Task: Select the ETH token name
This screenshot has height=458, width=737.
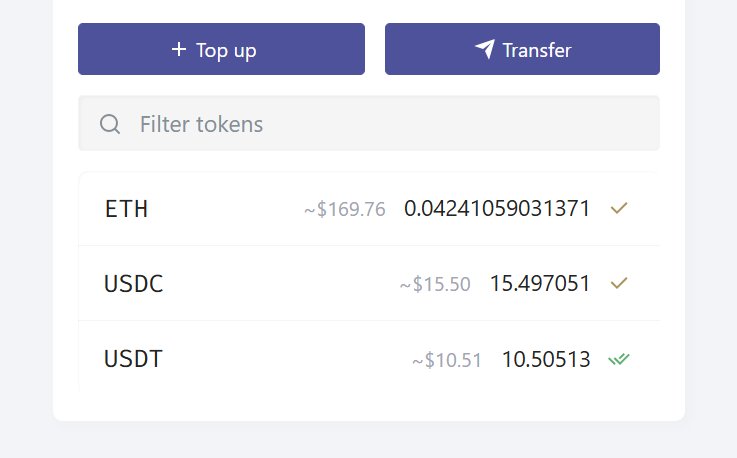Action: [126, 209]
